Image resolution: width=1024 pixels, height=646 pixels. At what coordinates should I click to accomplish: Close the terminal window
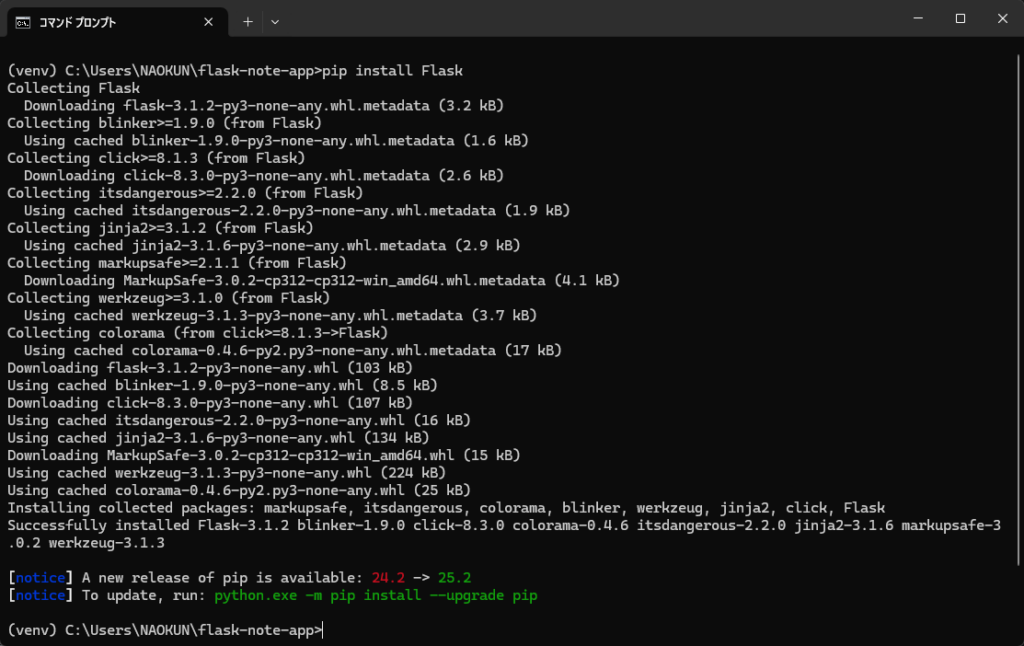click(x=1002, y=18)
